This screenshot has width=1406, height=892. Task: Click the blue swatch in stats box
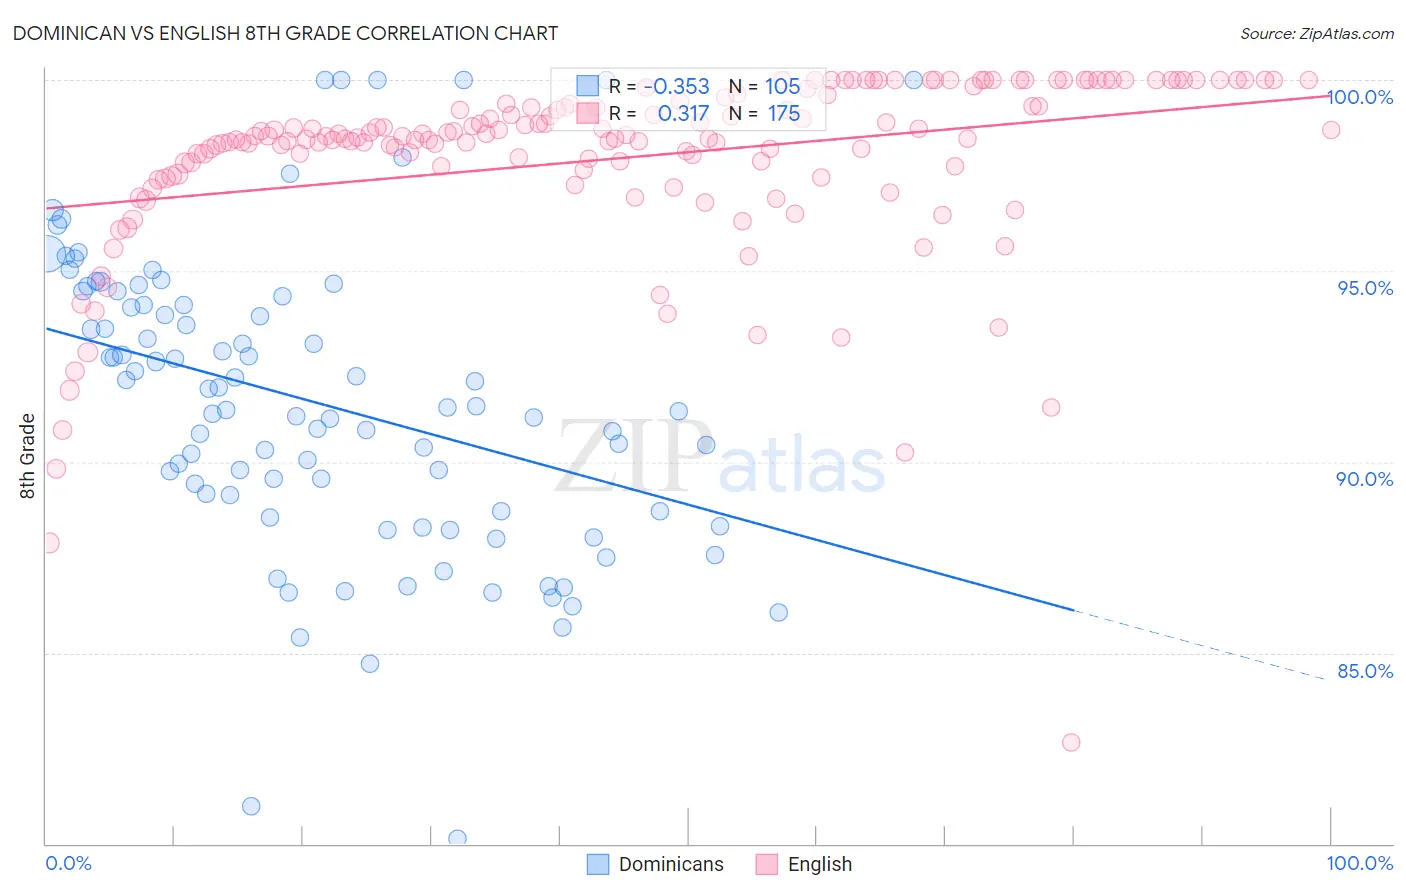587,86
